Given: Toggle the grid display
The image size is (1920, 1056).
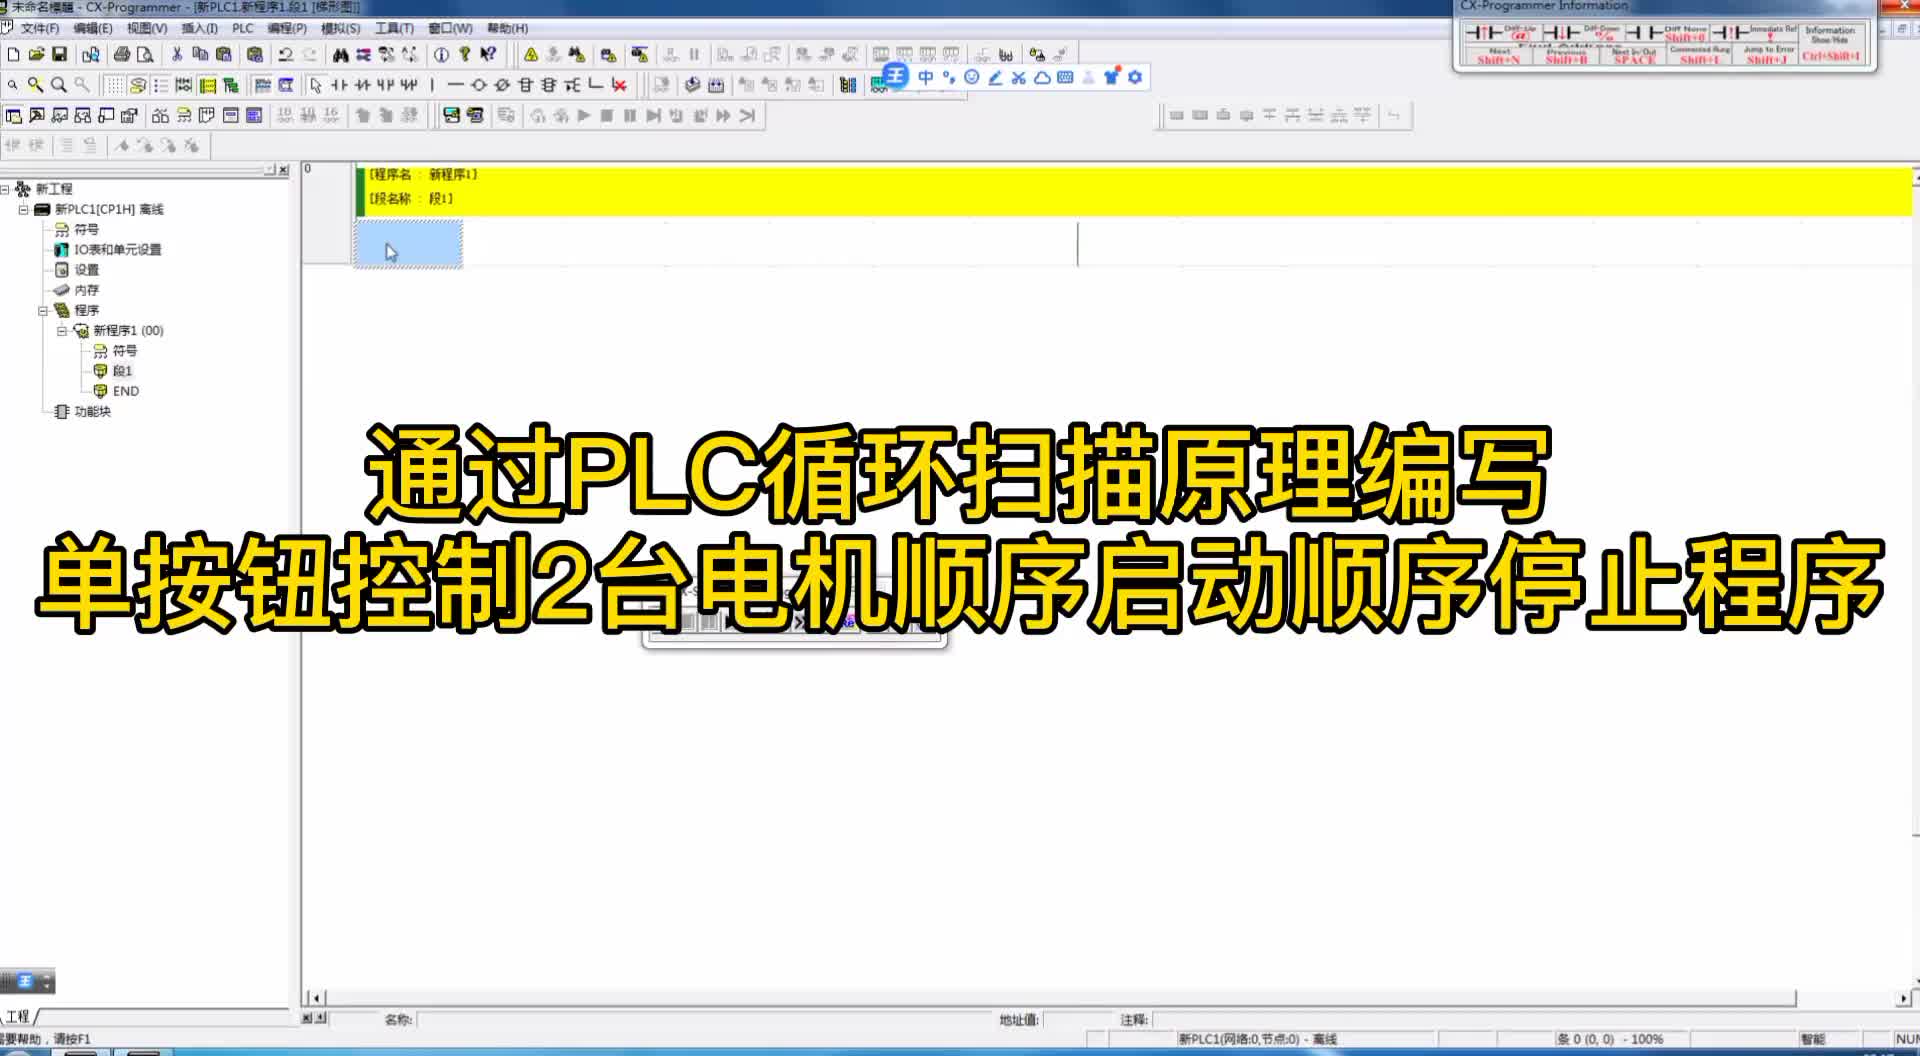Looking at the screenshot, I should (115, 85).
